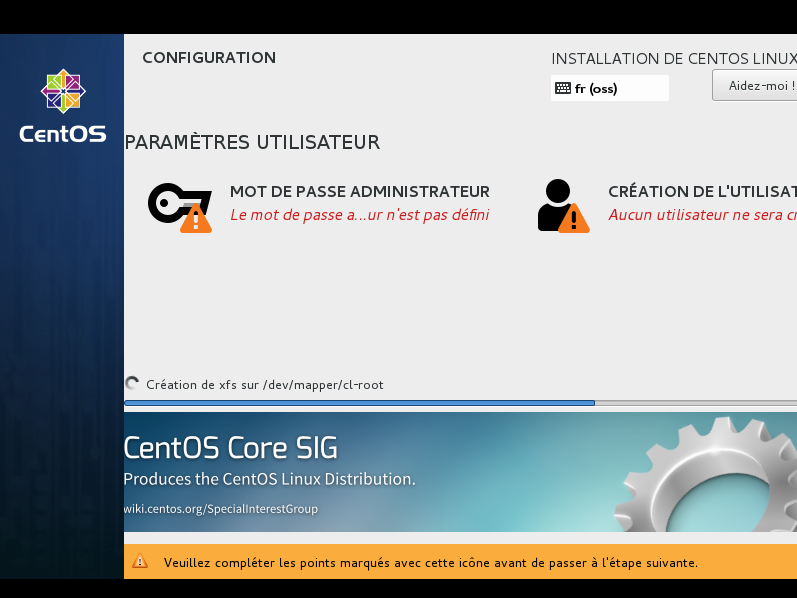Click the warning triangle on the key icon
The height and width of the screenshot is (598, 797).
[x=196, y=219]
